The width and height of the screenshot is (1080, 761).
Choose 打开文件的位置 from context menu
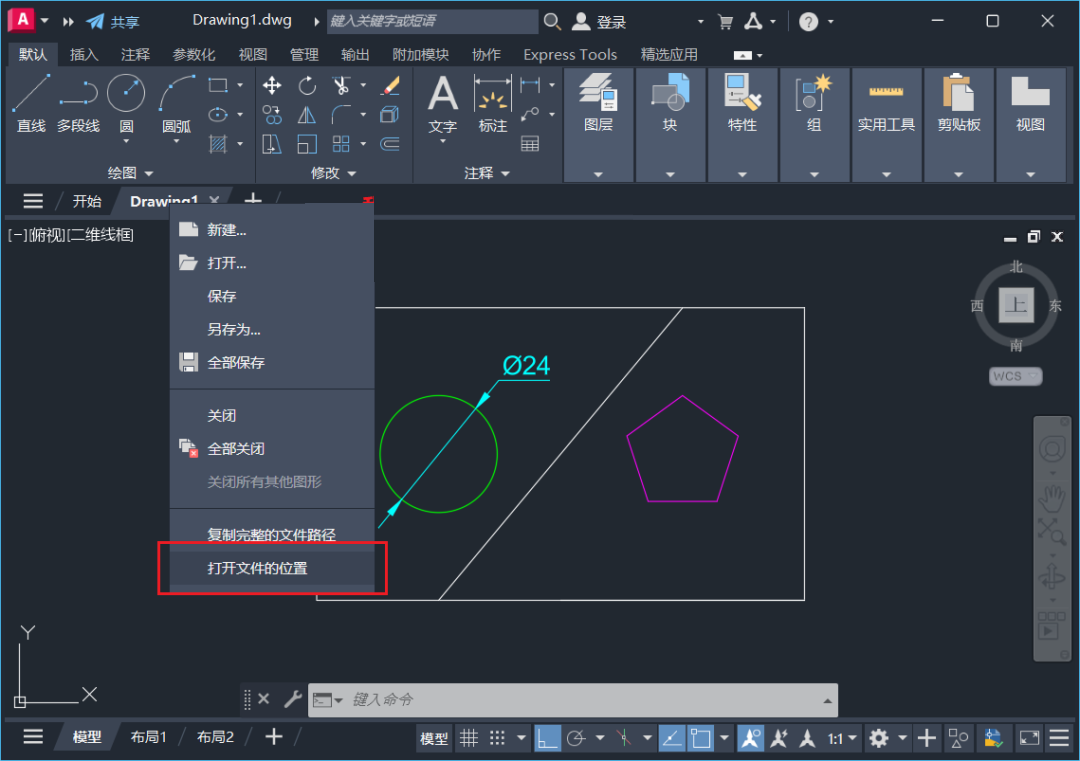257,568
